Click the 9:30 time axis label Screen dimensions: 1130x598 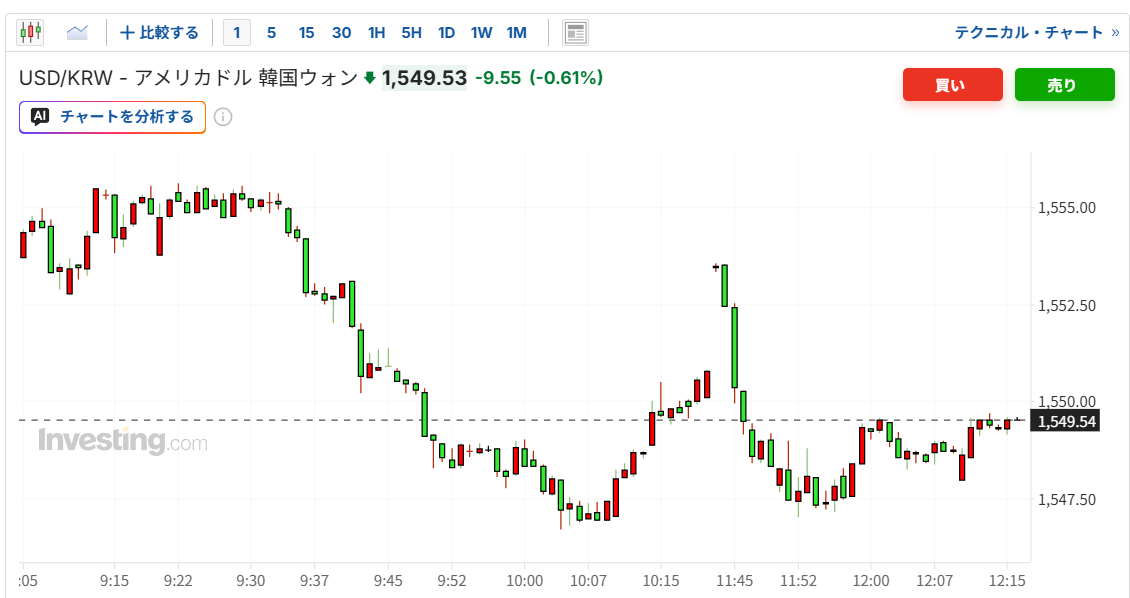click(251, 581)
